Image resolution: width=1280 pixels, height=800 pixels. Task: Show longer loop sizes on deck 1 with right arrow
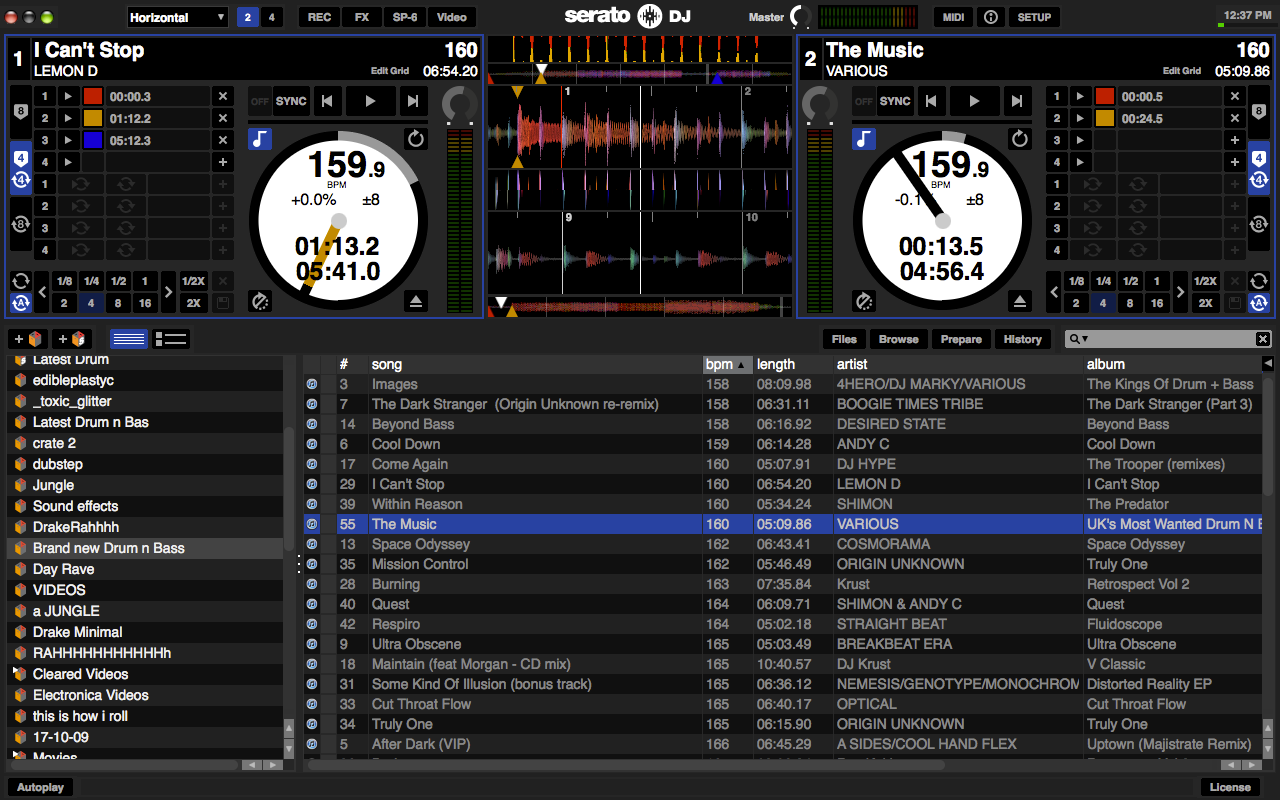[168, 292]
